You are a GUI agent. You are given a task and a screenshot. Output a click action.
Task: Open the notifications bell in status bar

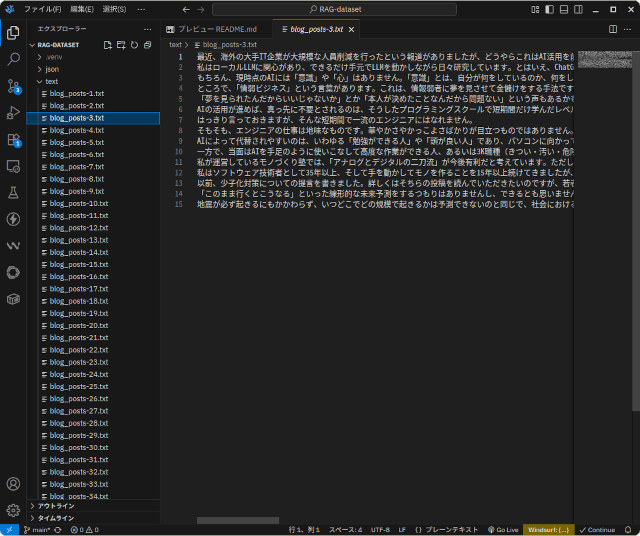[x=628, y=530]
